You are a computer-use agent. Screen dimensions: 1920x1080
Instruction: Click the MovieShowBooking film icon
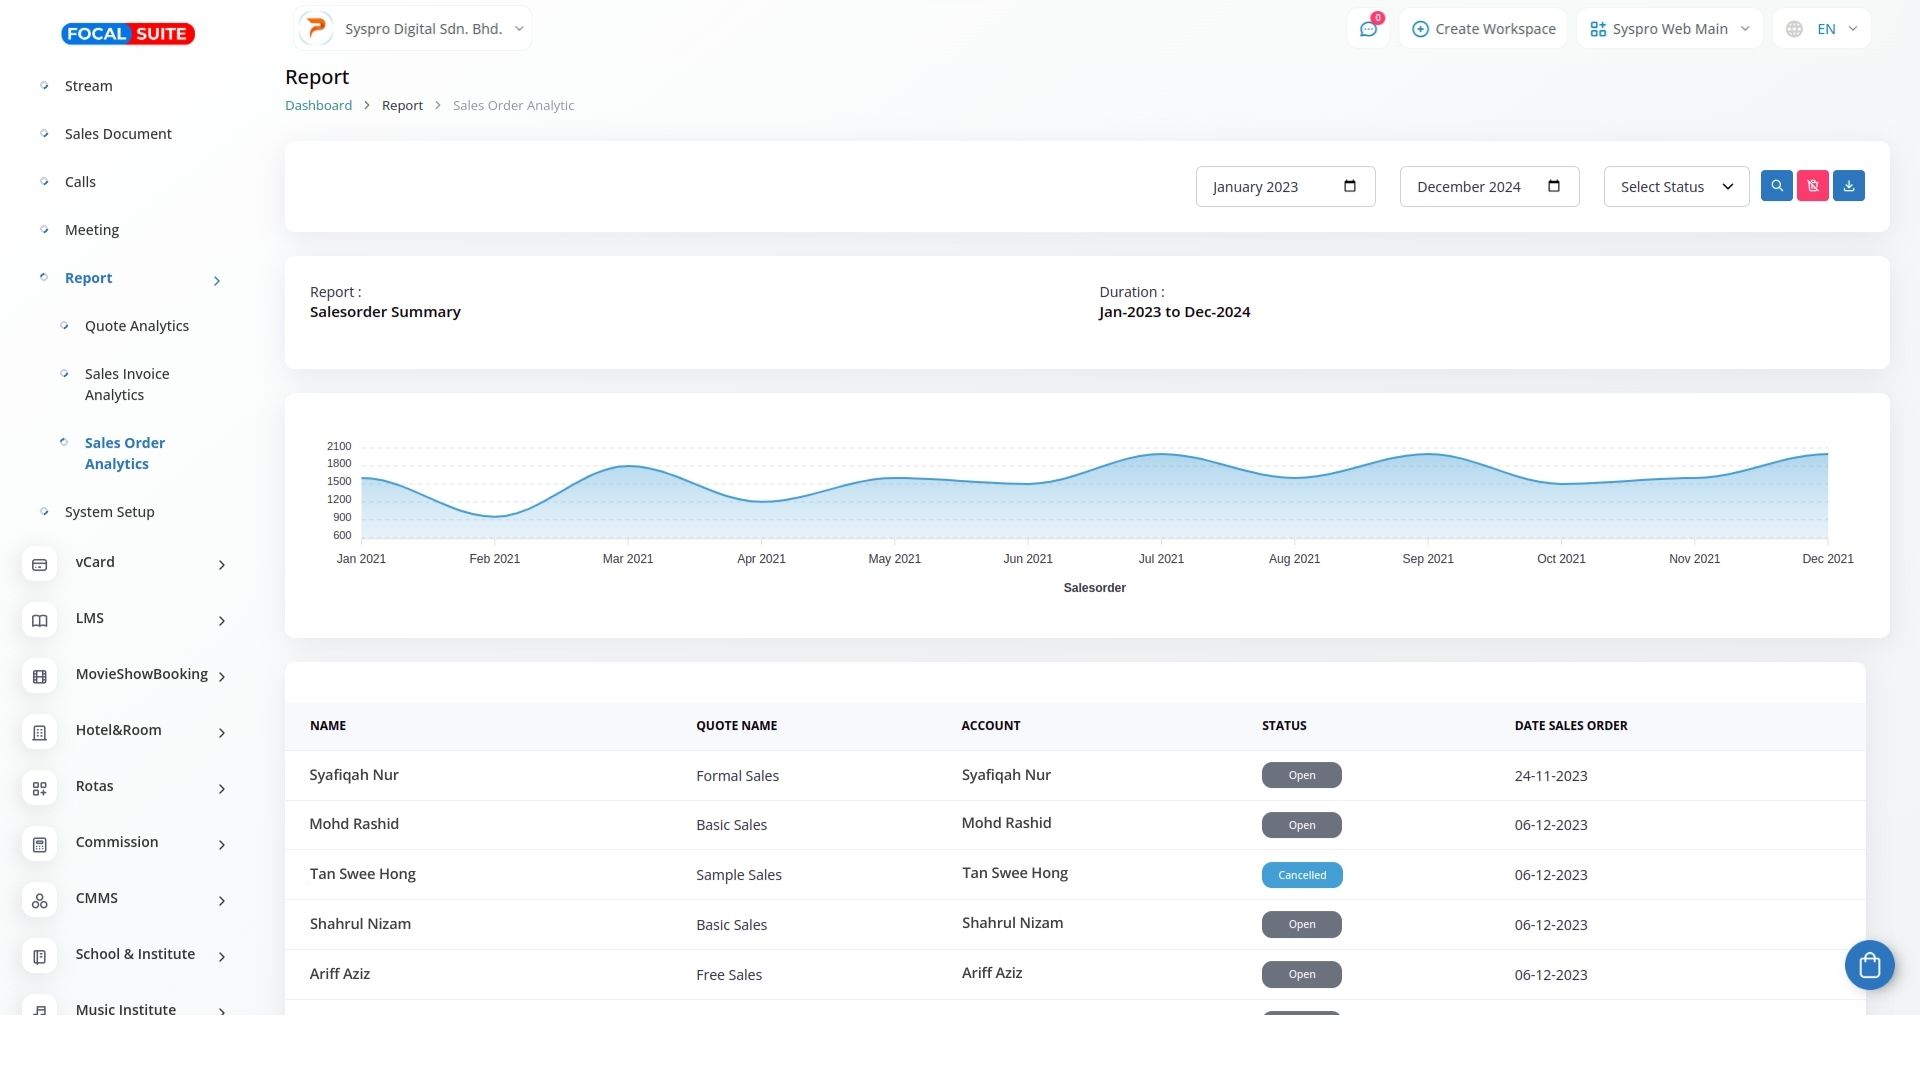point(40,677)
